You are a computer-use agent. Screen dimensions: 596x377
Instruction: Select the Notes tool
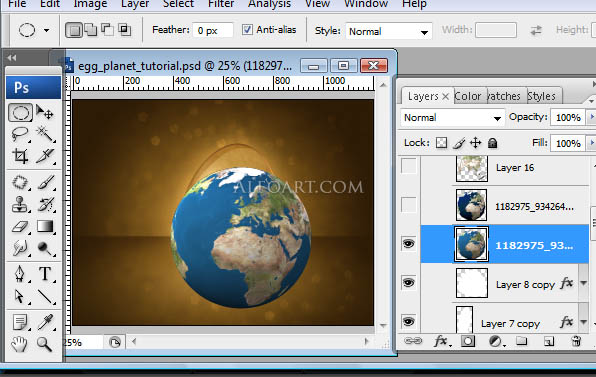(20, 322)
